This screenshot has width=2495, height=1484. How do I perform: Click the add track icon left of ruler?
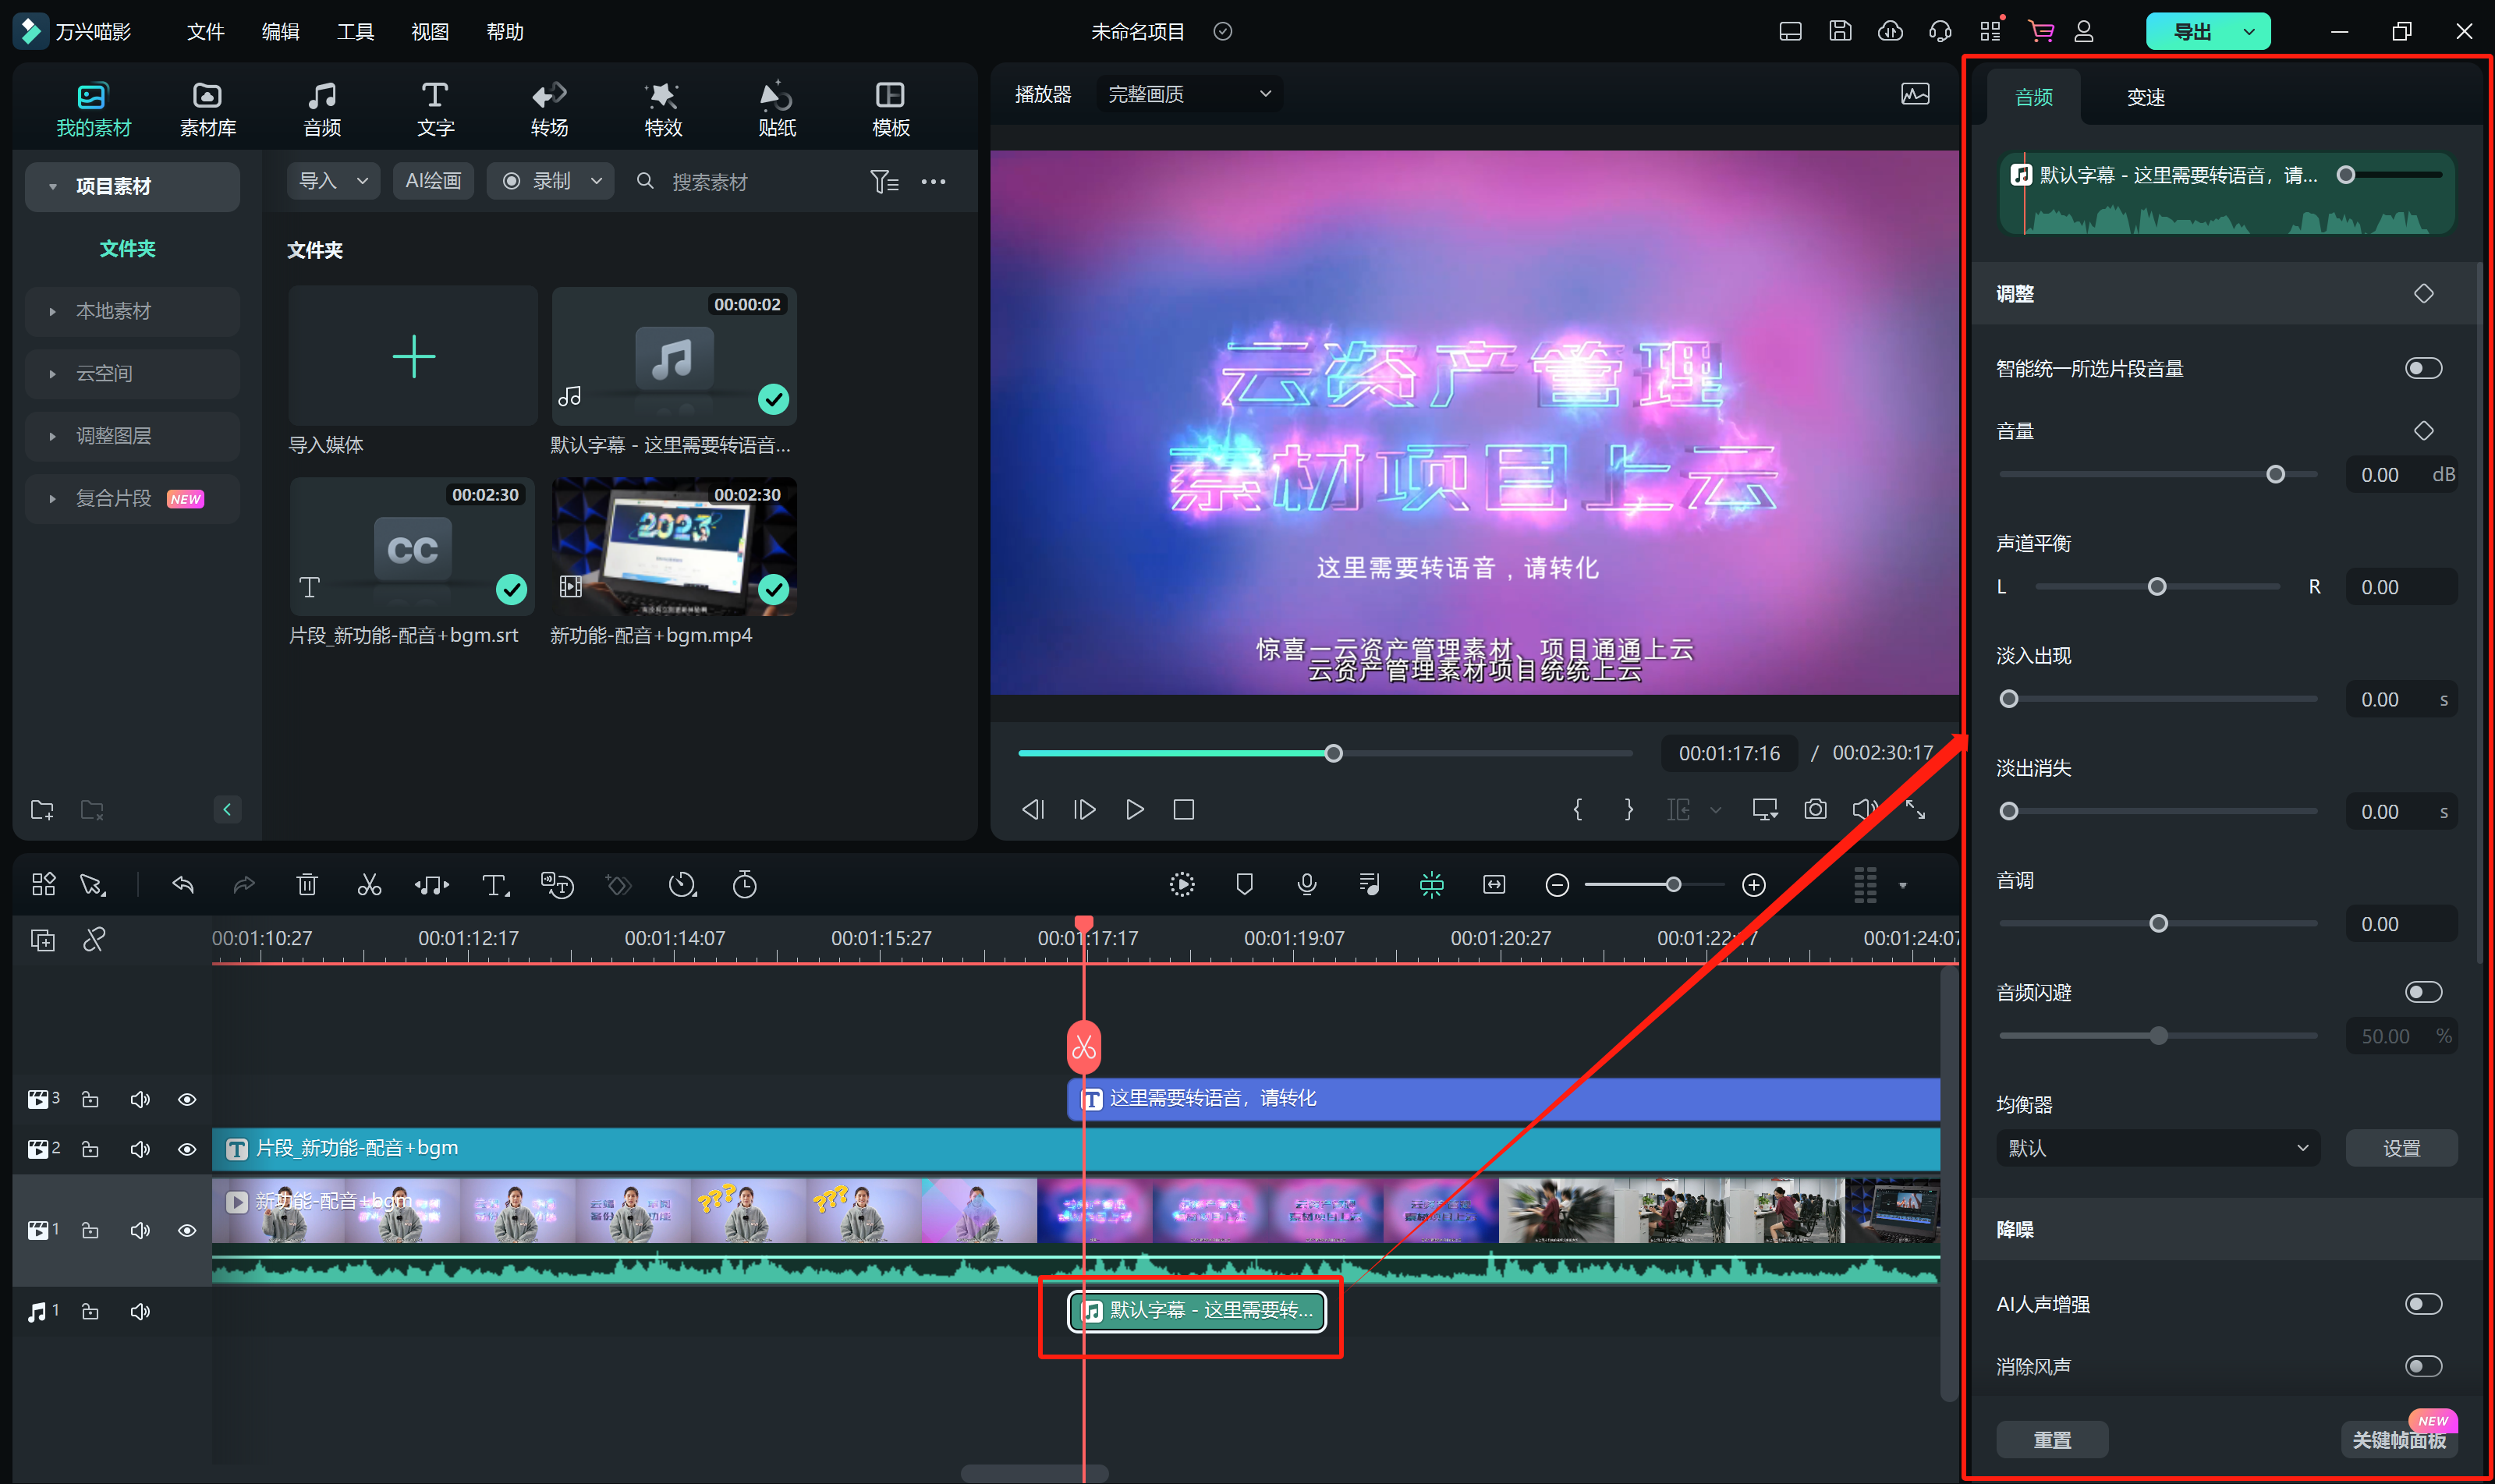[x=42, y=940]
